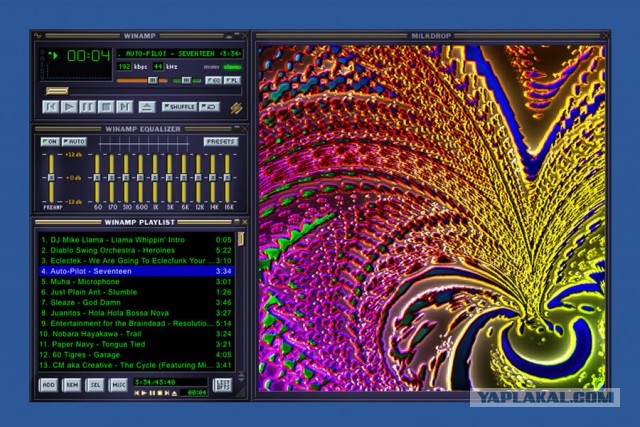Toggle the EQ window button
The height and width of the screenshot is (427, 640).
pyautogui.click(x=213, y=80)
